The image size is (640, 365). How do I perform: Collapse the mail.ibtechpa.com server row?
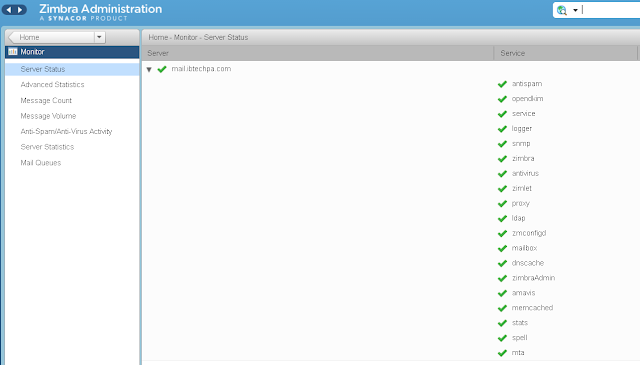coord(149,69)
